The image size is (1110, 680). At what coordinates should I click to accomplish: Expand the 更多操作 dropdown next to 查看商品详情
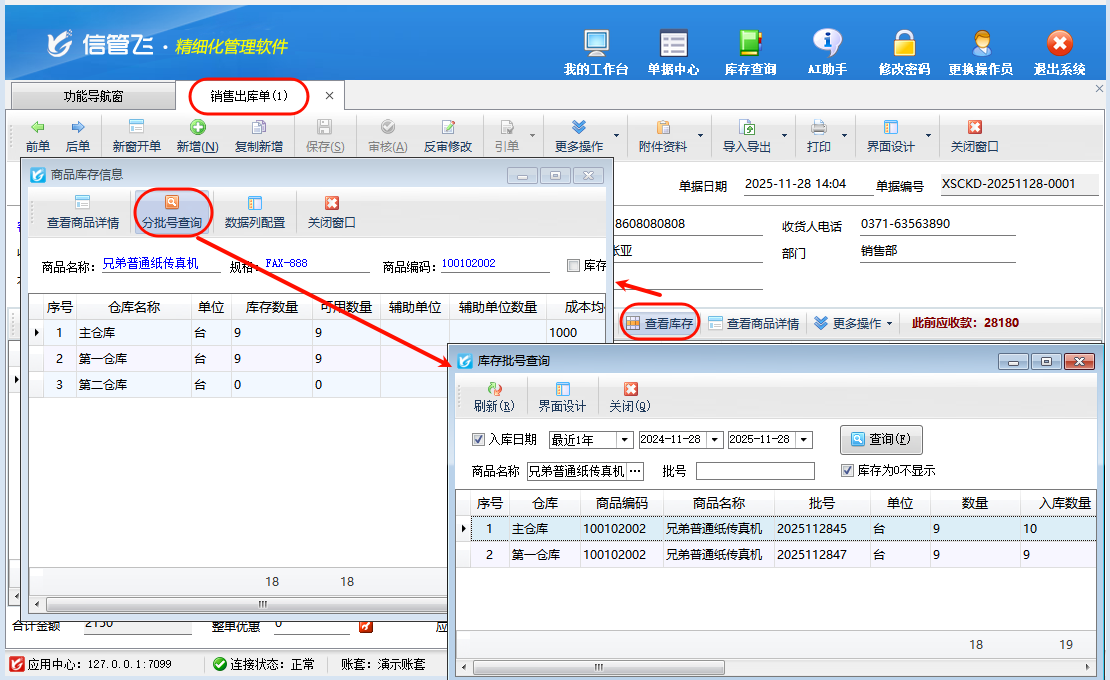(852, 324)
